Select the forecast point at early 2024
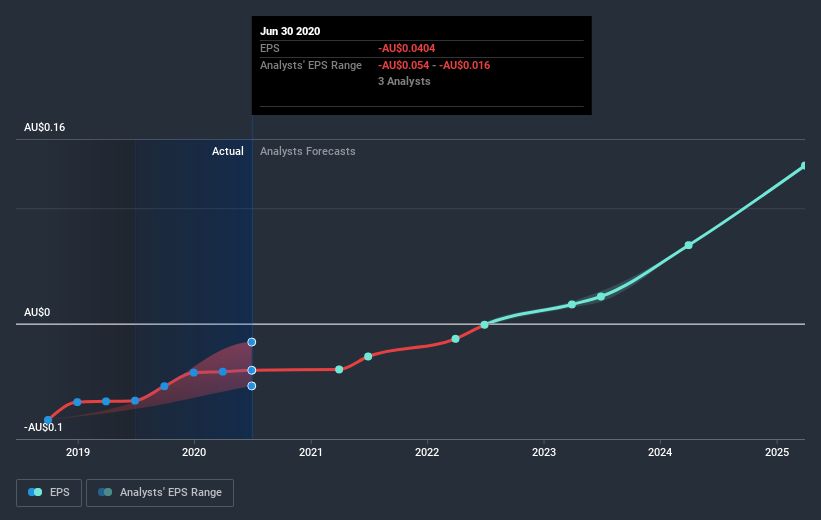 [x=689, y=245]
